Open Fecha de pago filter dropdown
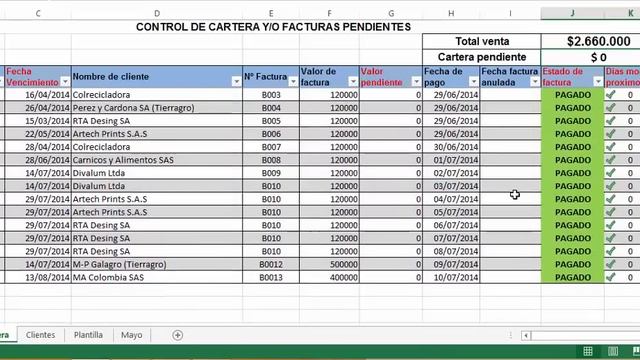This screenshot has height=360, width=640. [x=473, y=82]
